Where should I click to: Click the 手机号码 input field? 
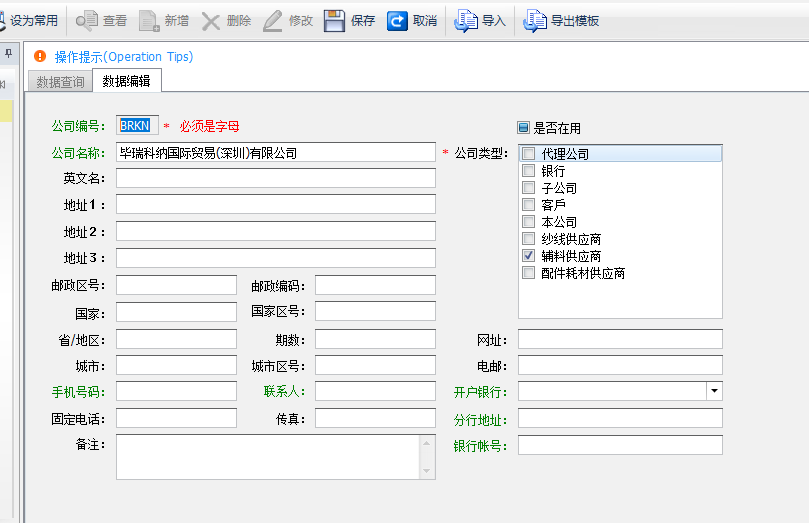coord(176,391)
